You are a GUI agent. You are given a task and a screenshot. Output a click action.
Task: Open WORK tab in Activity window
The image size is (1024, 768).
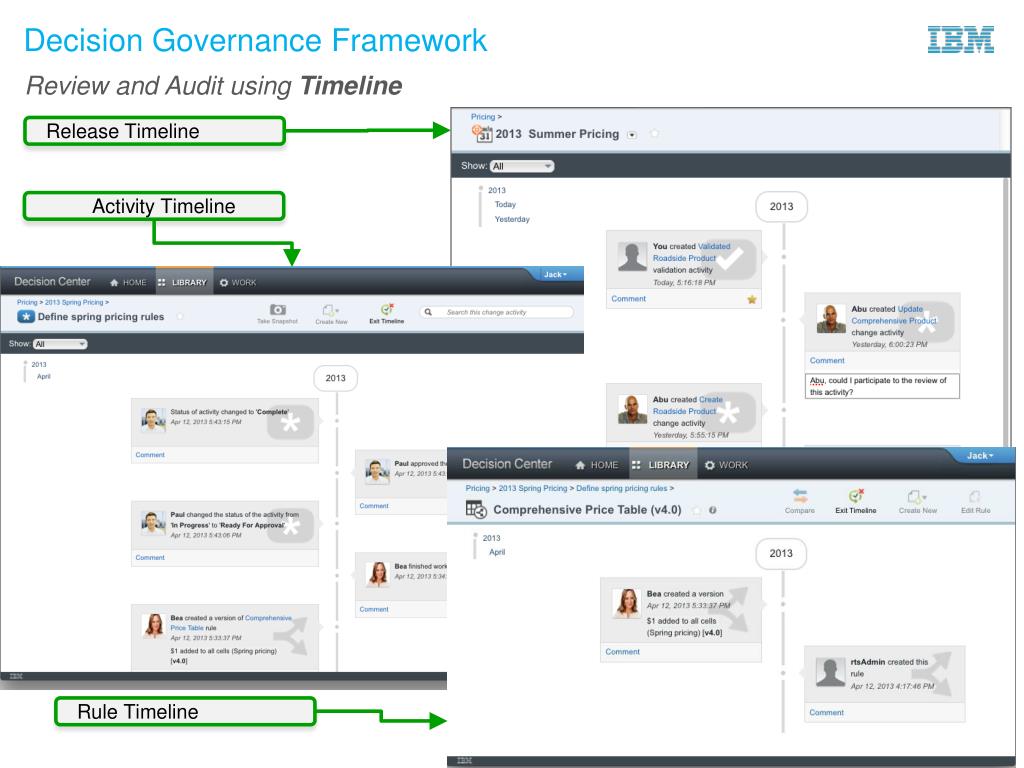click(238, 283)
